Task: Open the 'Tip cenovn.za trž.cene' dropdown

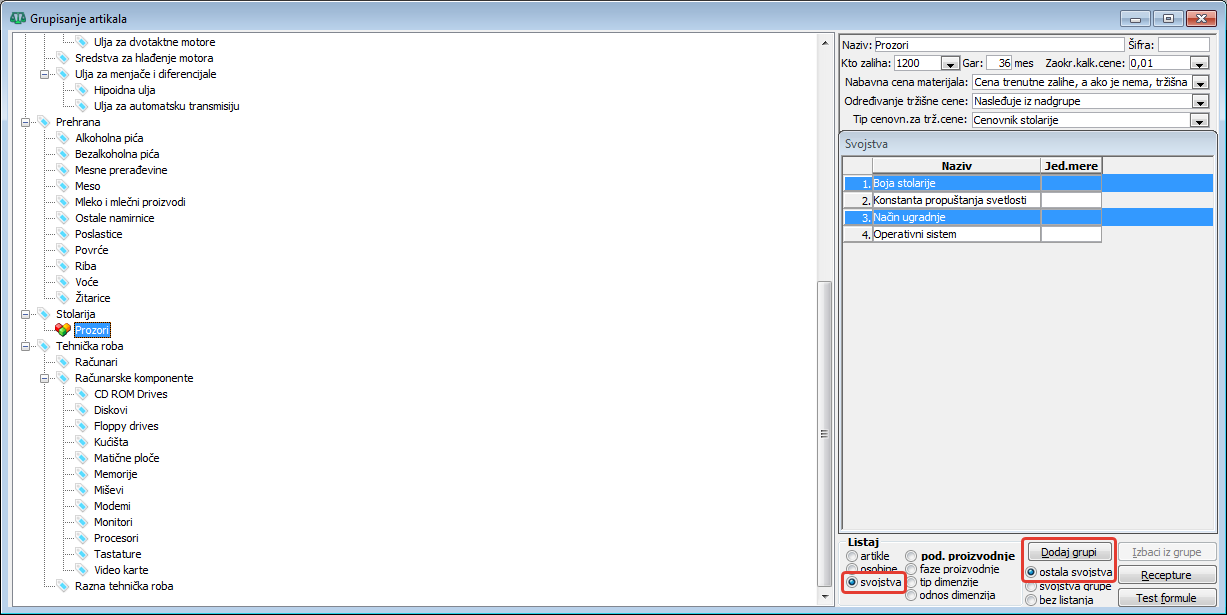Action: [1200, 120]
